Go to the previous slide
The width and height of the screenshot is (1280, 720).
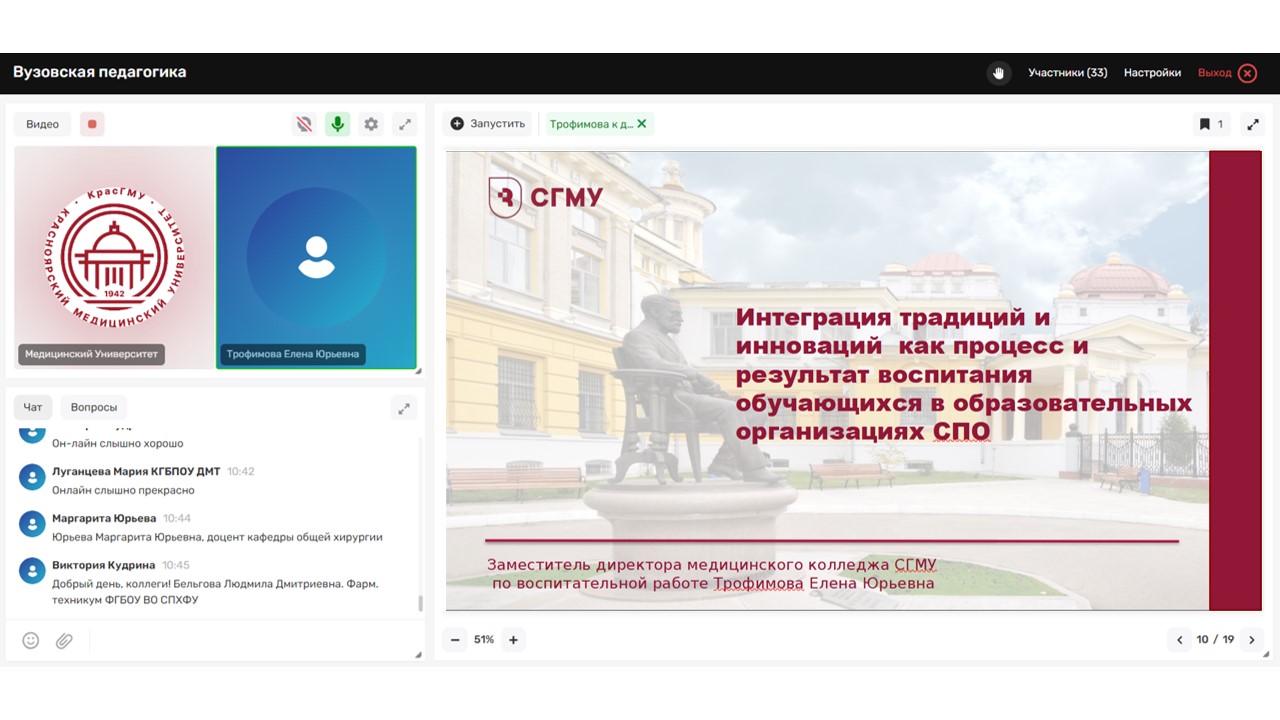click(1180, 640)
